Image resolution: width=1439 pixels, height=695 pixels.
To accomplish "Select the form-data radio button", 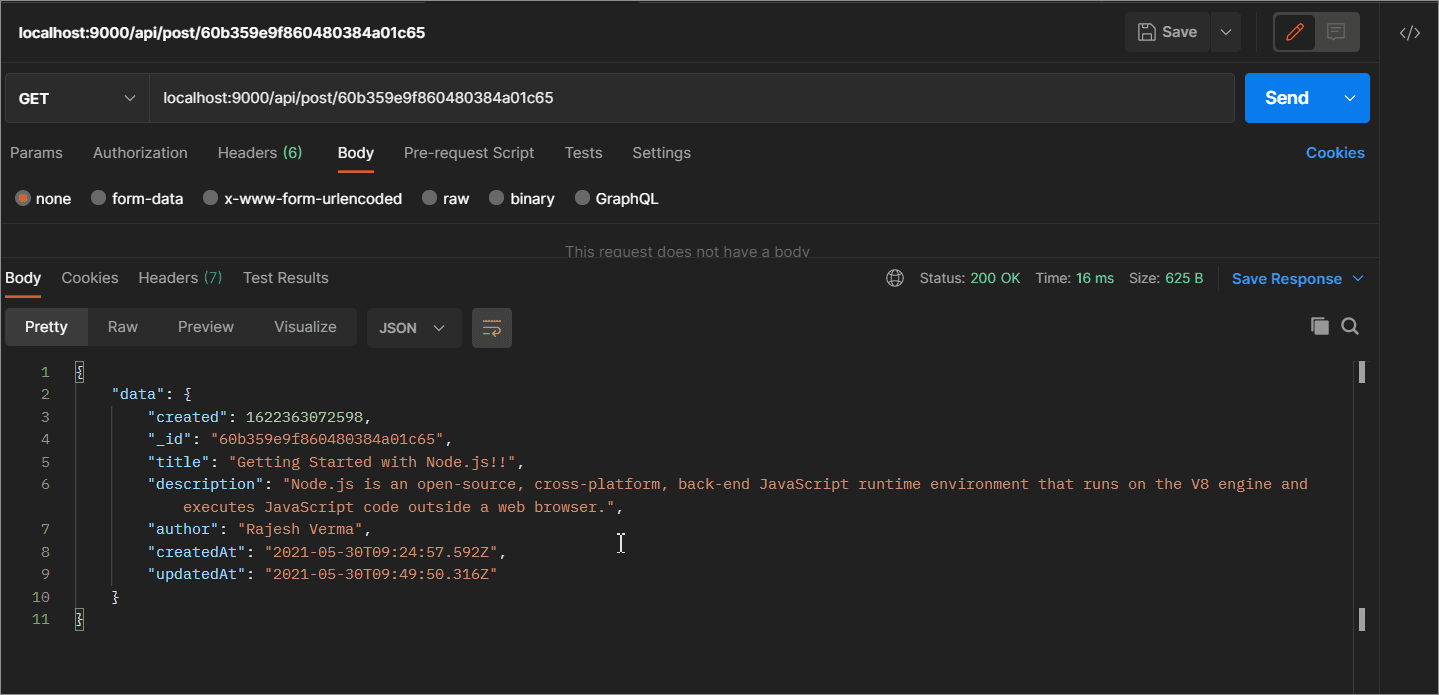I will (99, 198).
